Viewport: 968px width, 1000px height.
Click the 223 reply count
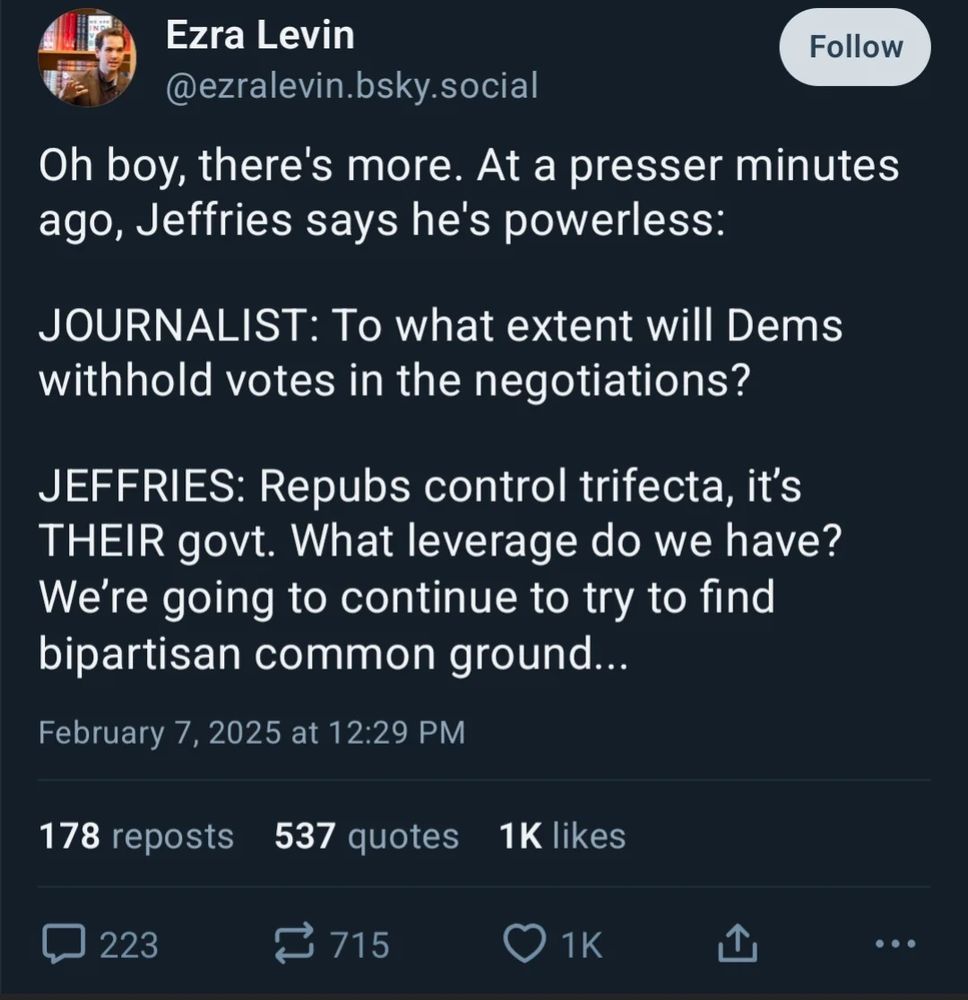point(128,944)
